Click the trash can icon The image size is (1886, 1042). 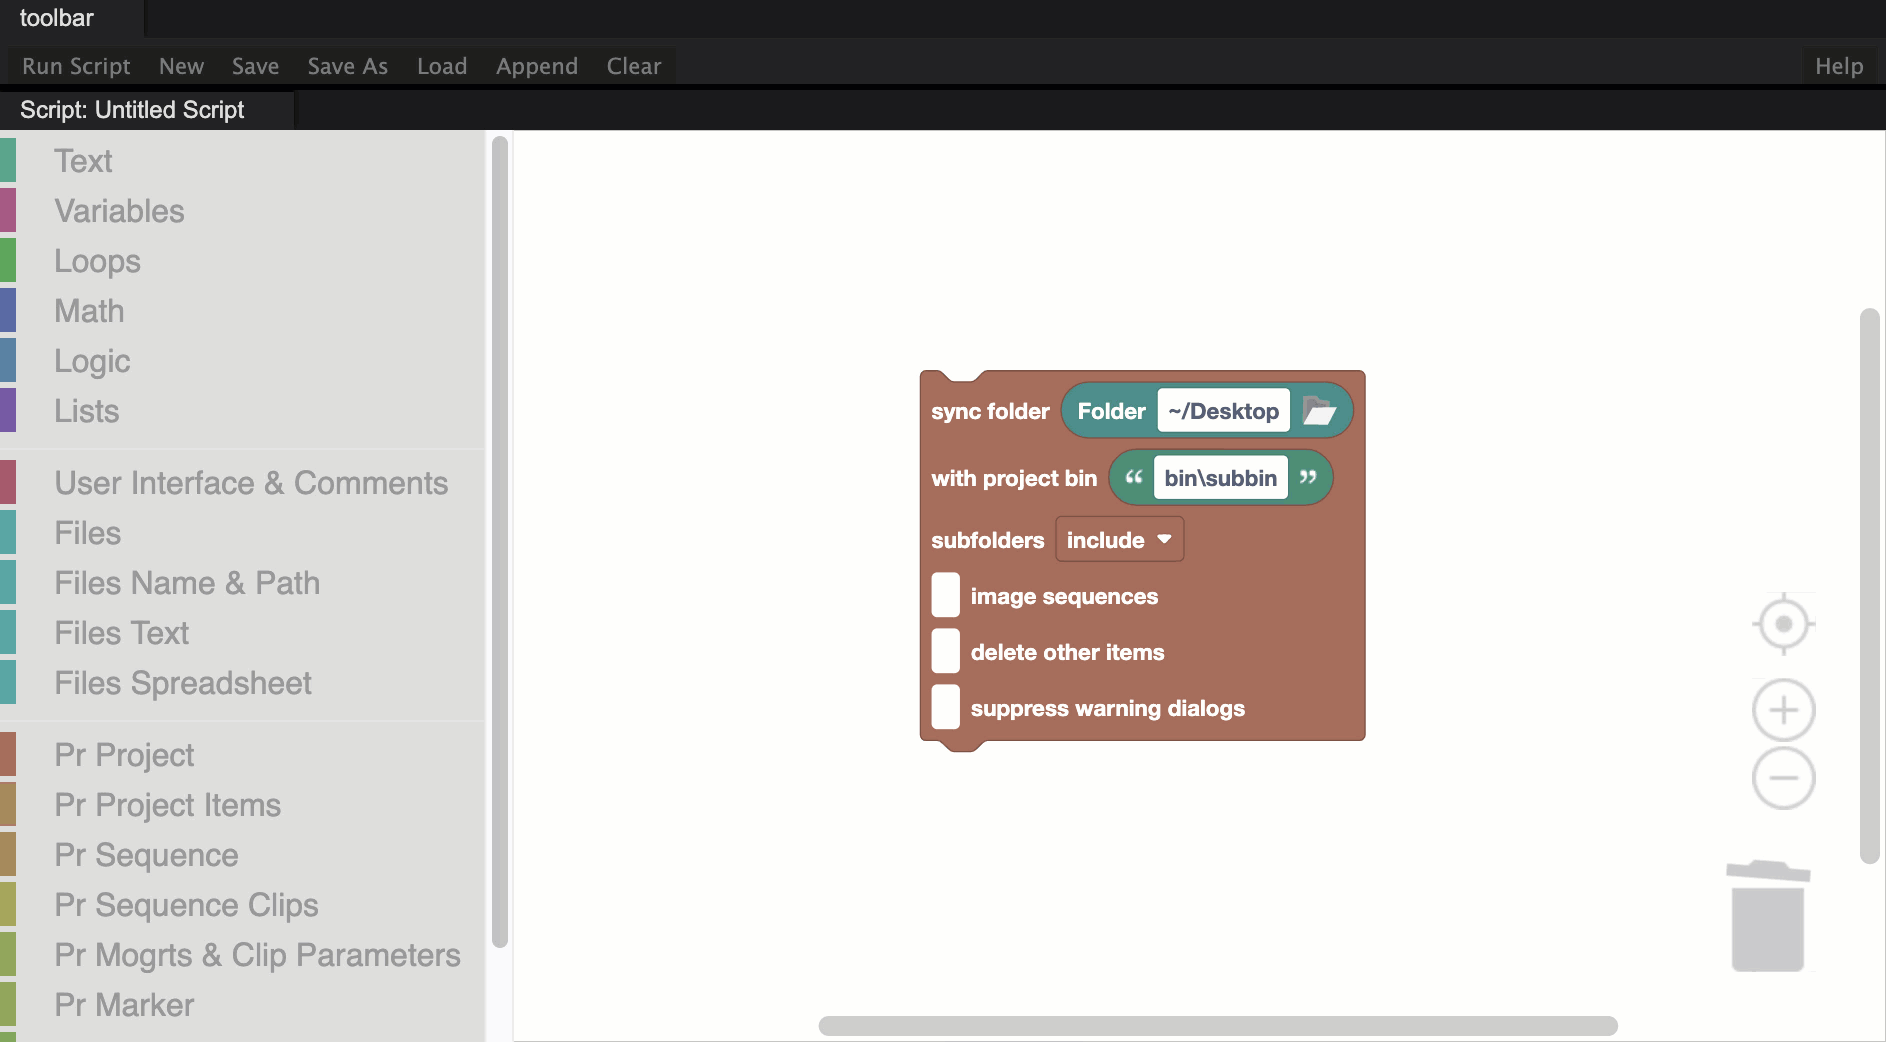(x=1768, y=917)
